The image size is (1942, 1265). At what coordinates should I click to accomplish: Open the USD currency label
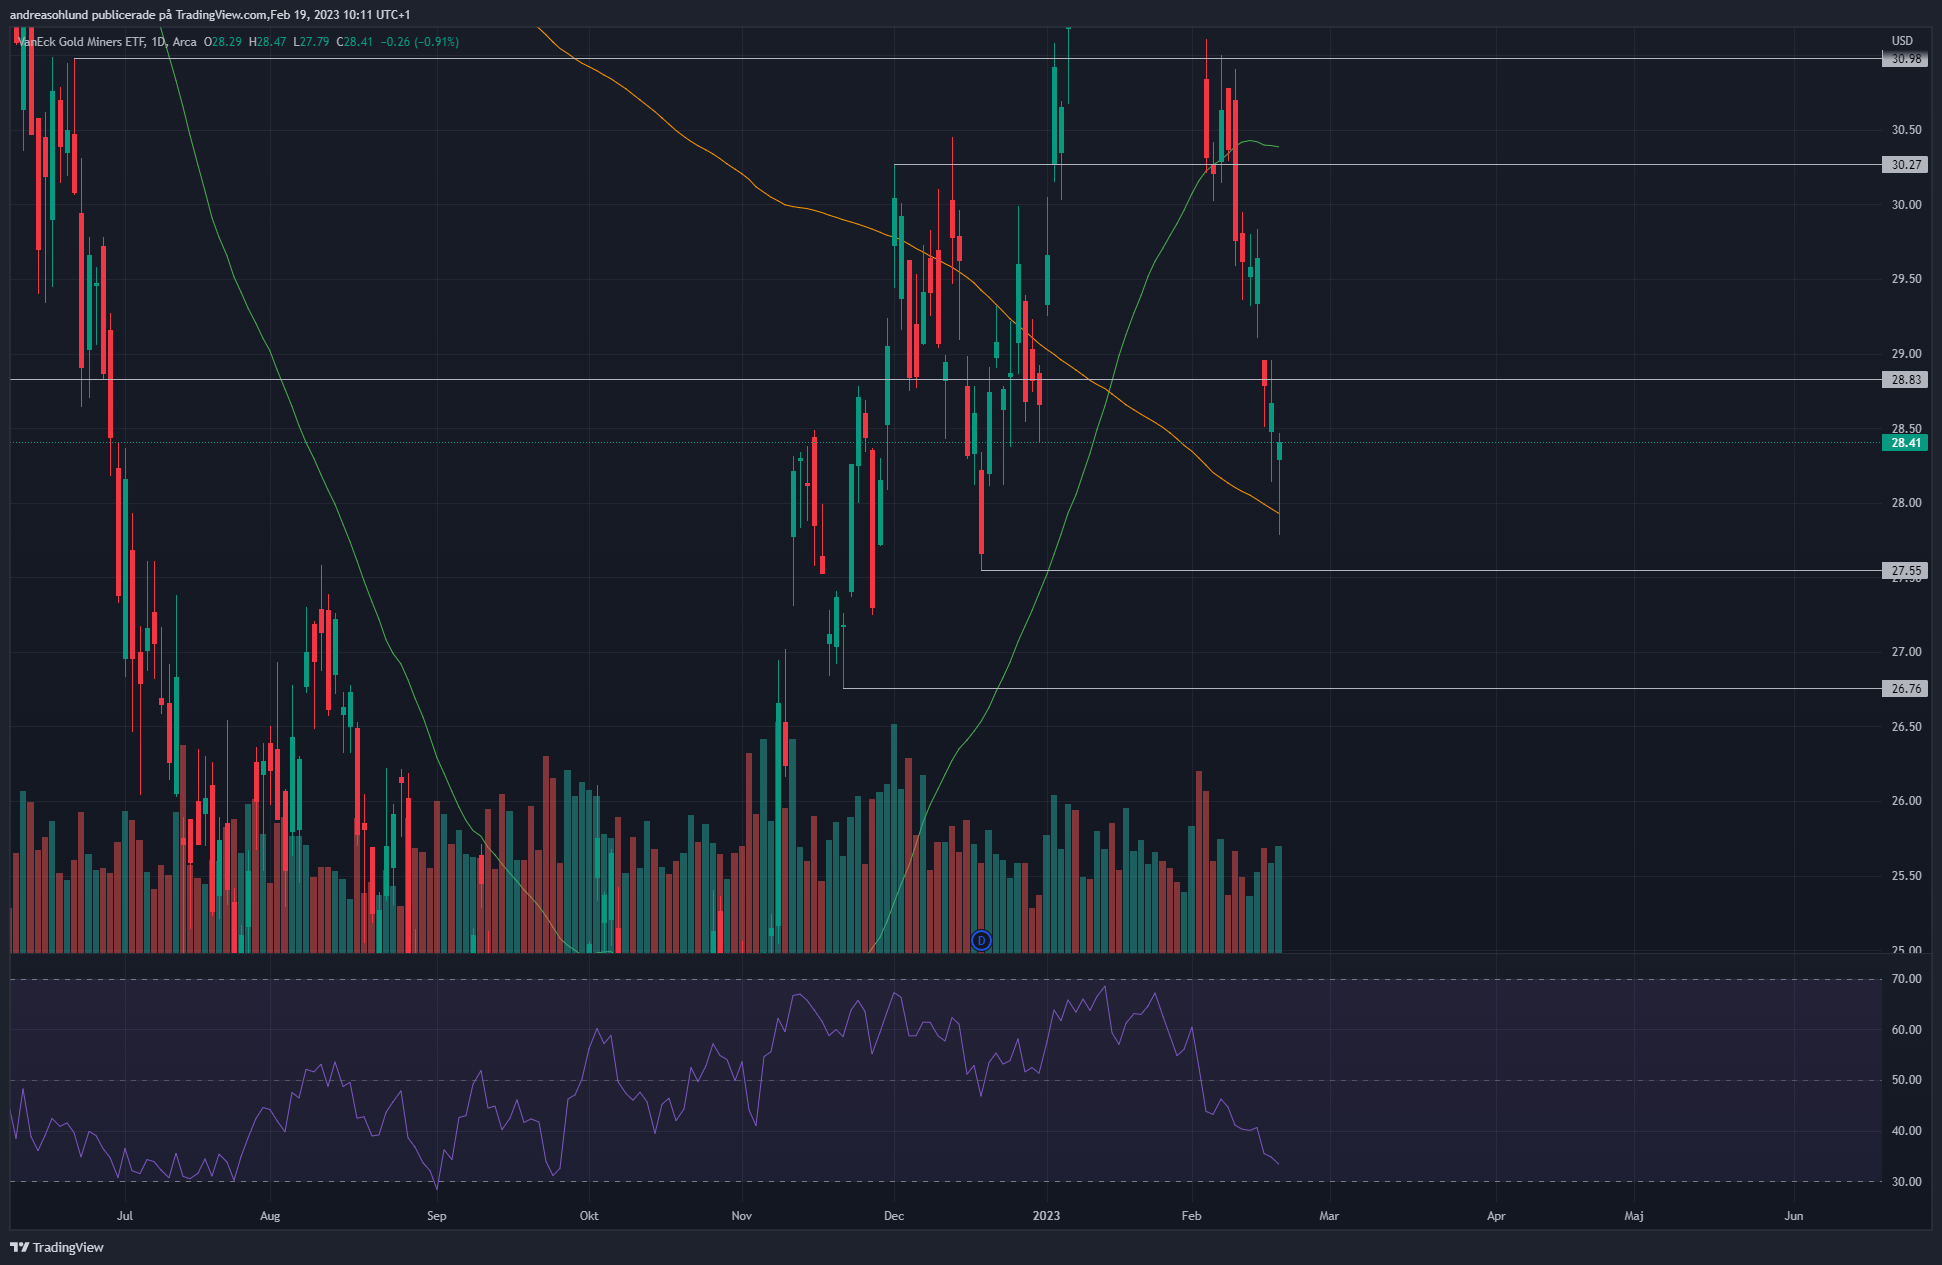[x=1902, y=41]
